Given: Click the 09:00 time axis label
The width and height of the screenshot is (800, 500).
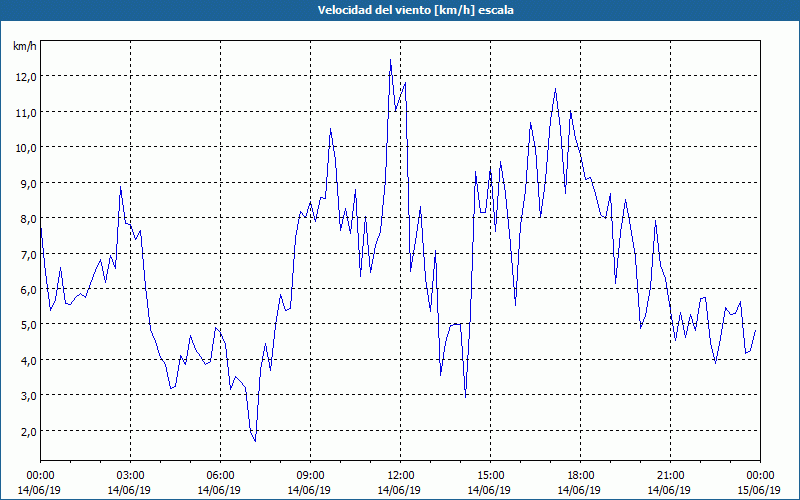Looking at the screenshot, I should (x=310, y=476).
